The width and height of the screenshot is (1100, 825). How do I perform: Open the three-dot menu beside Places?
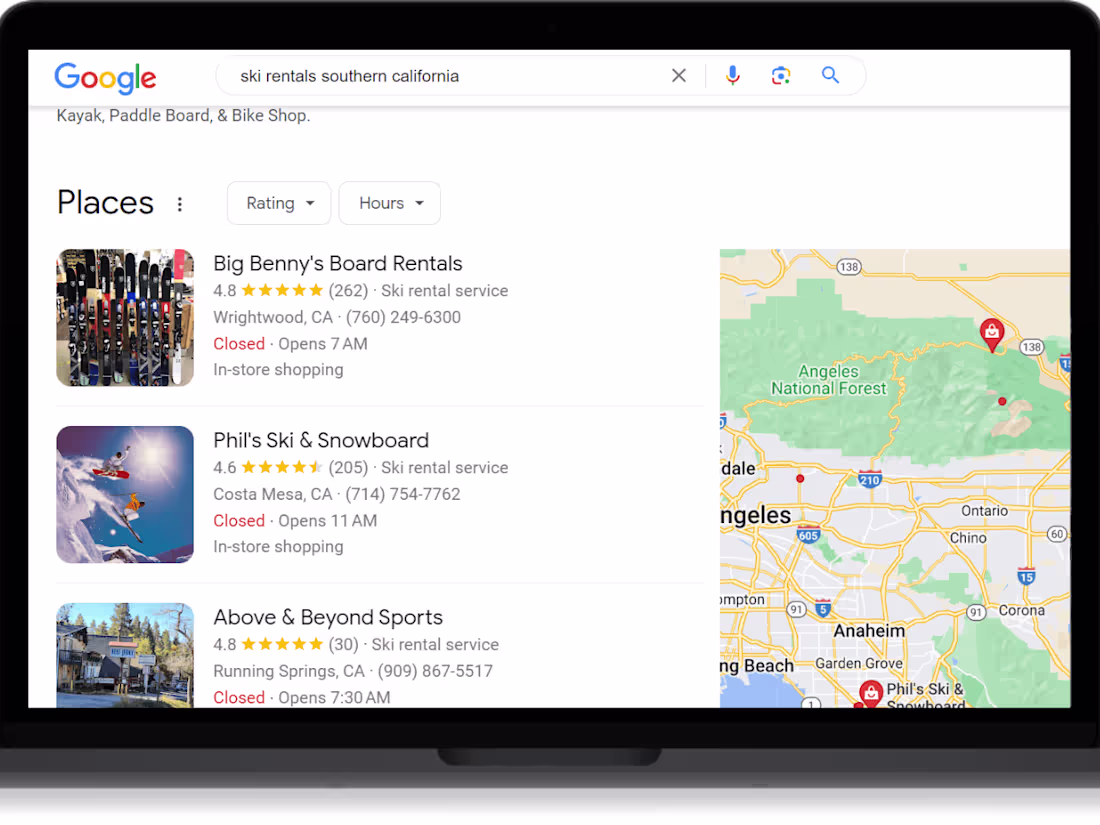click(180, 203)
